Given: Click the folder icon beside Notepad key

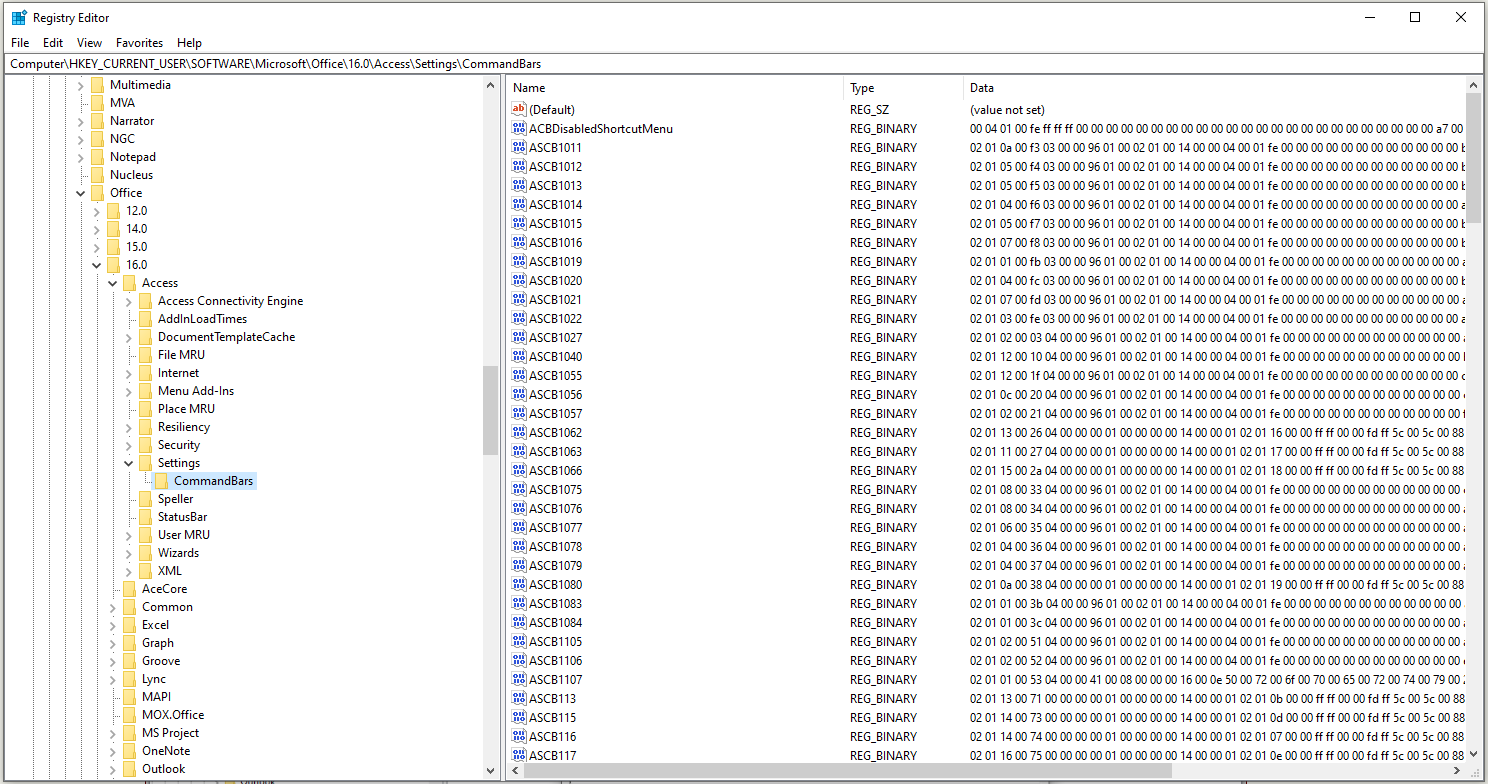Looking at the screenshot, I should tap(98, 157).
